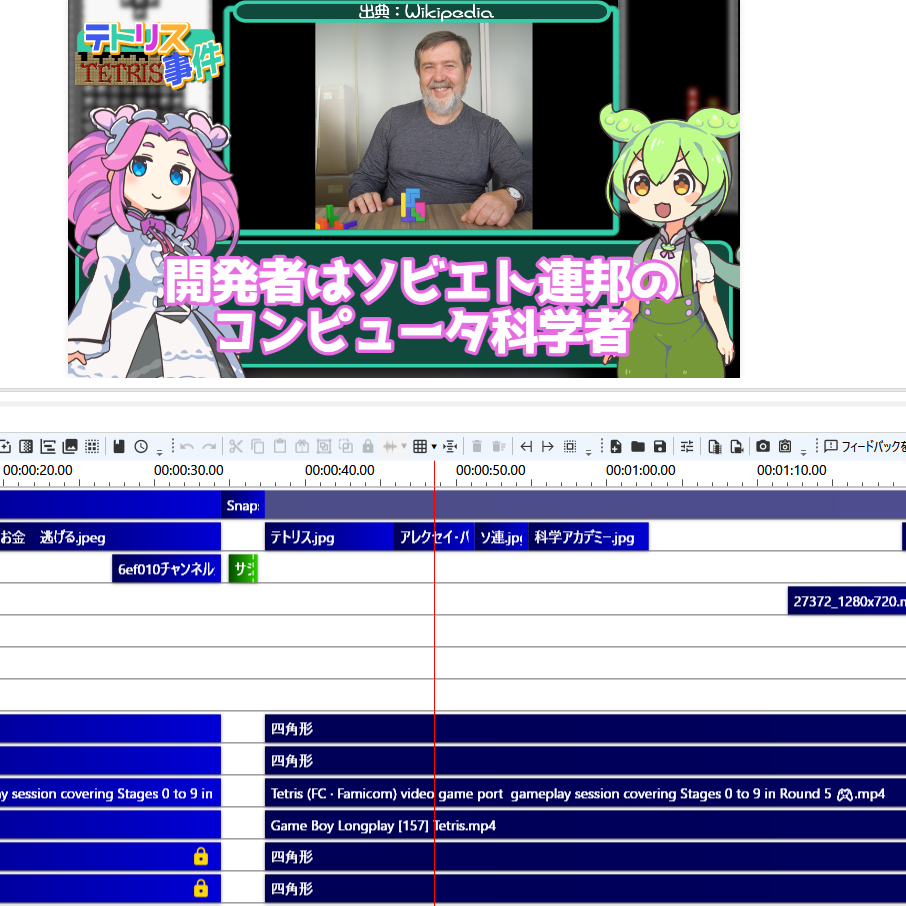906x906 pixels.
Task: Click the left-aligned bars layout icon
Action: pos(48,446)
